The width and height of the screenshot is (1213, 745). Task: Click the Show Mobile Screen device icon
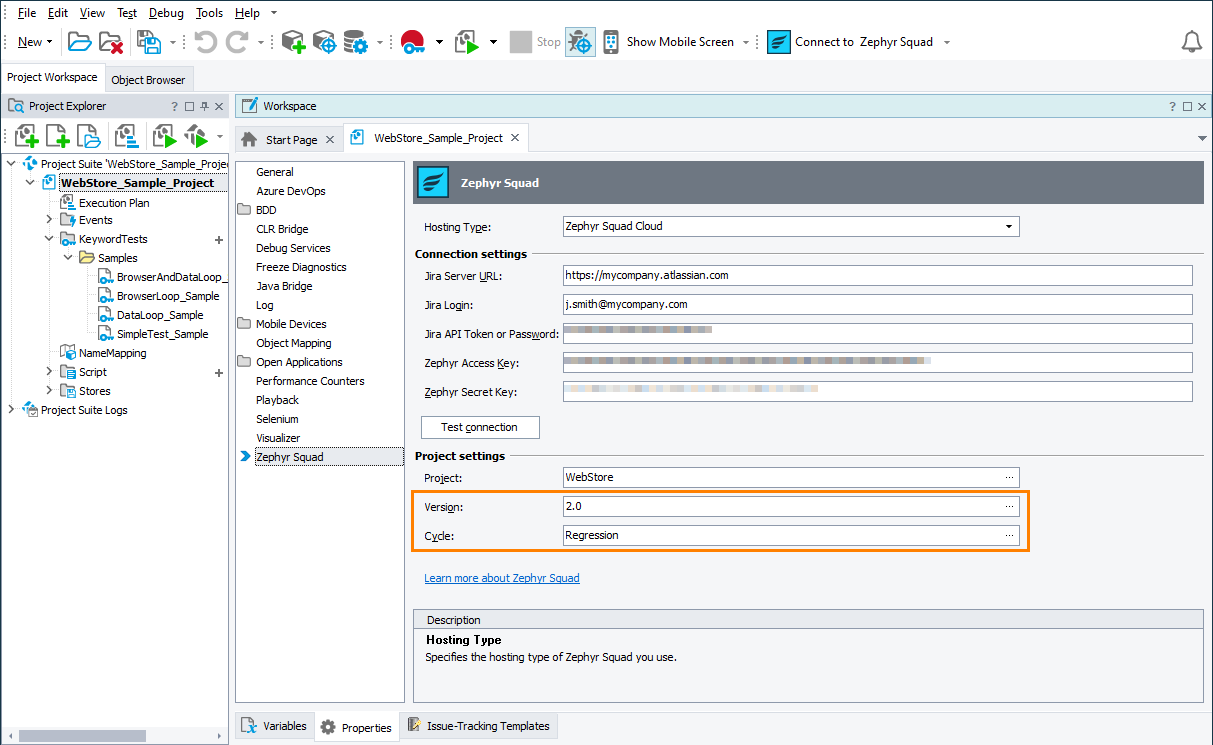pos(610,41)
